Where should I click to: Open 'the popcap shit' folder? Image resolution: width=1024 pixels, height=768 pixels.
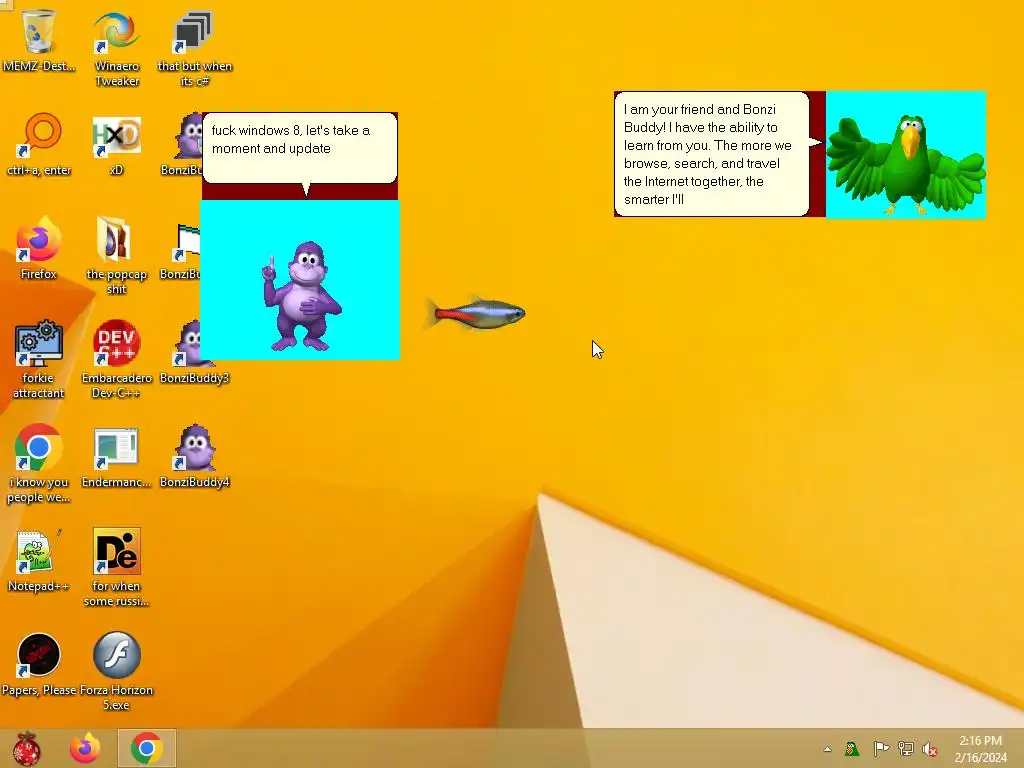[x=116, y=255]
